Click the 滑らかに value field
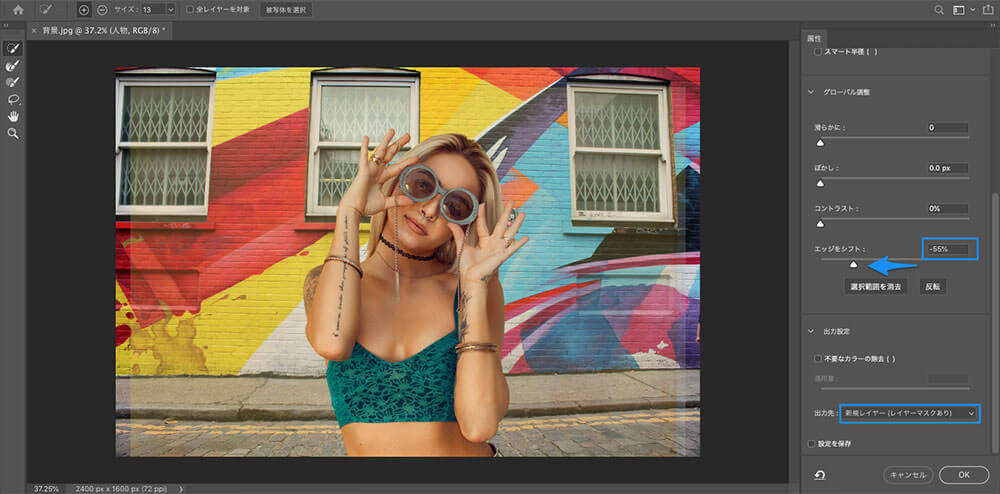This screenshot has width=1000, height=494. coord(948,127)
